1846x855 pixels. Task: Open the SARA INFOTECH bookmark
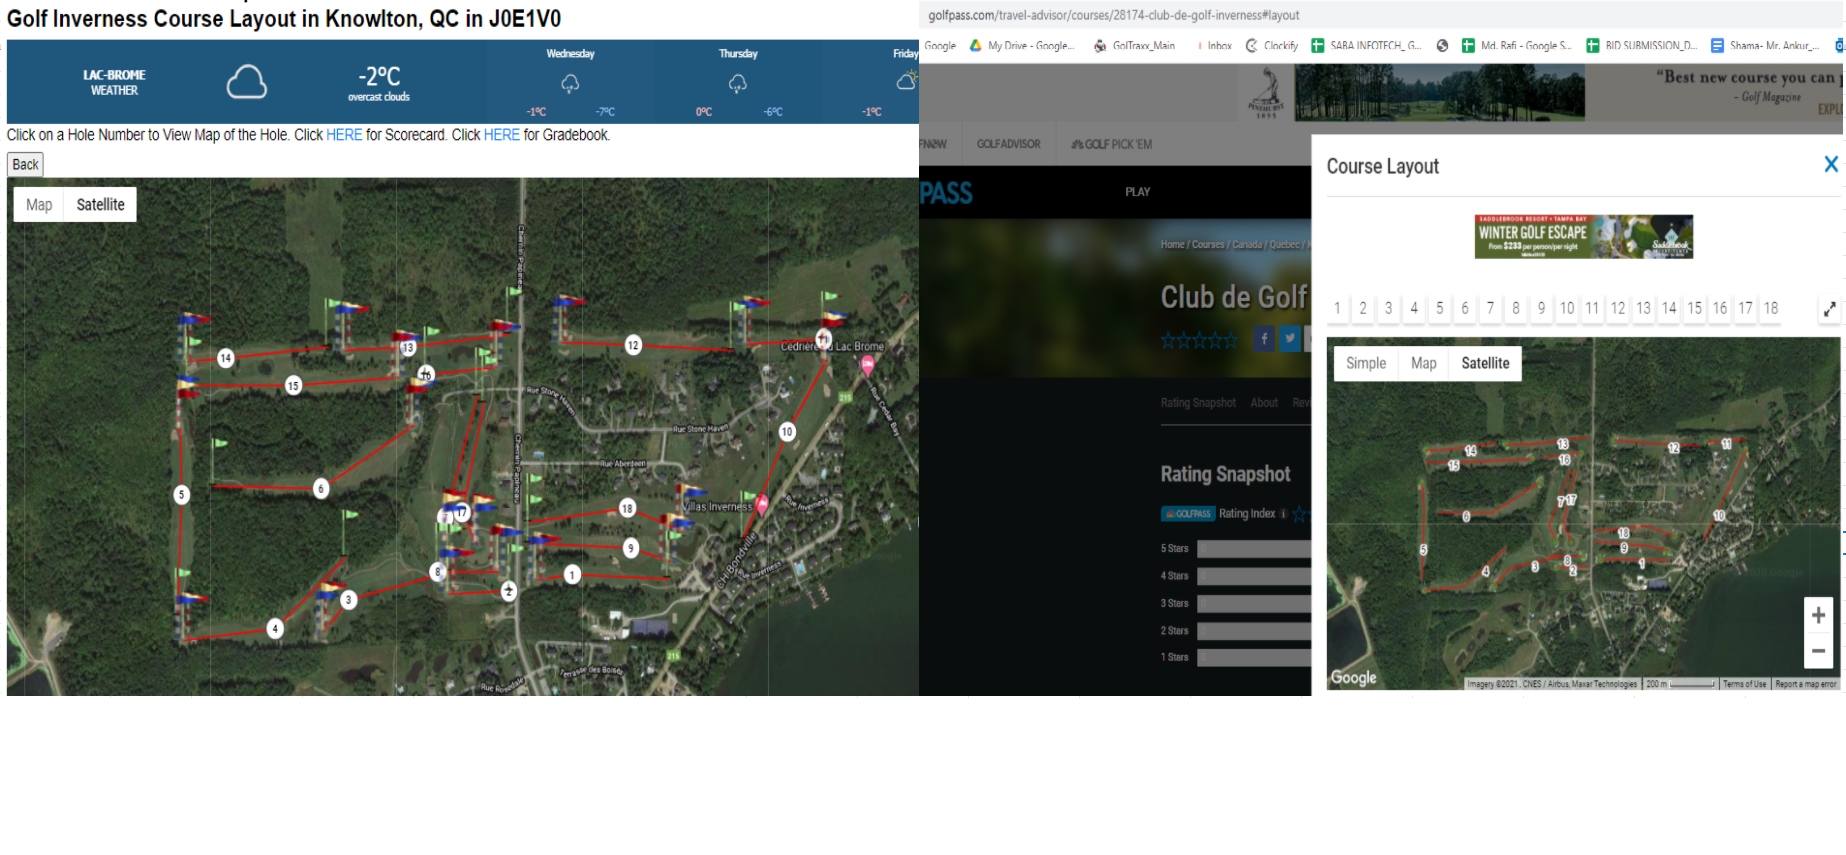1367,45
